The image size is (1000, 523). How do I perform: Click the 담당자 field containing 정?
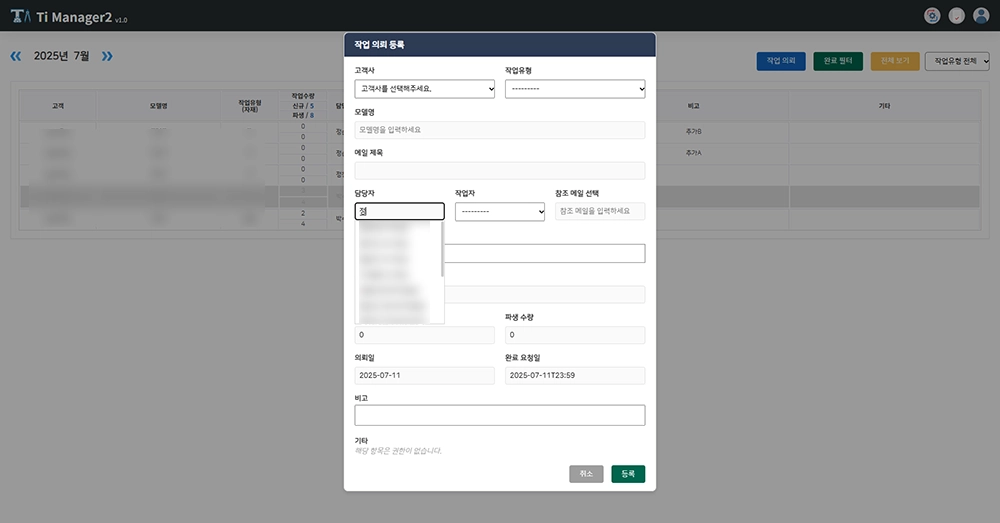[399, 211]
